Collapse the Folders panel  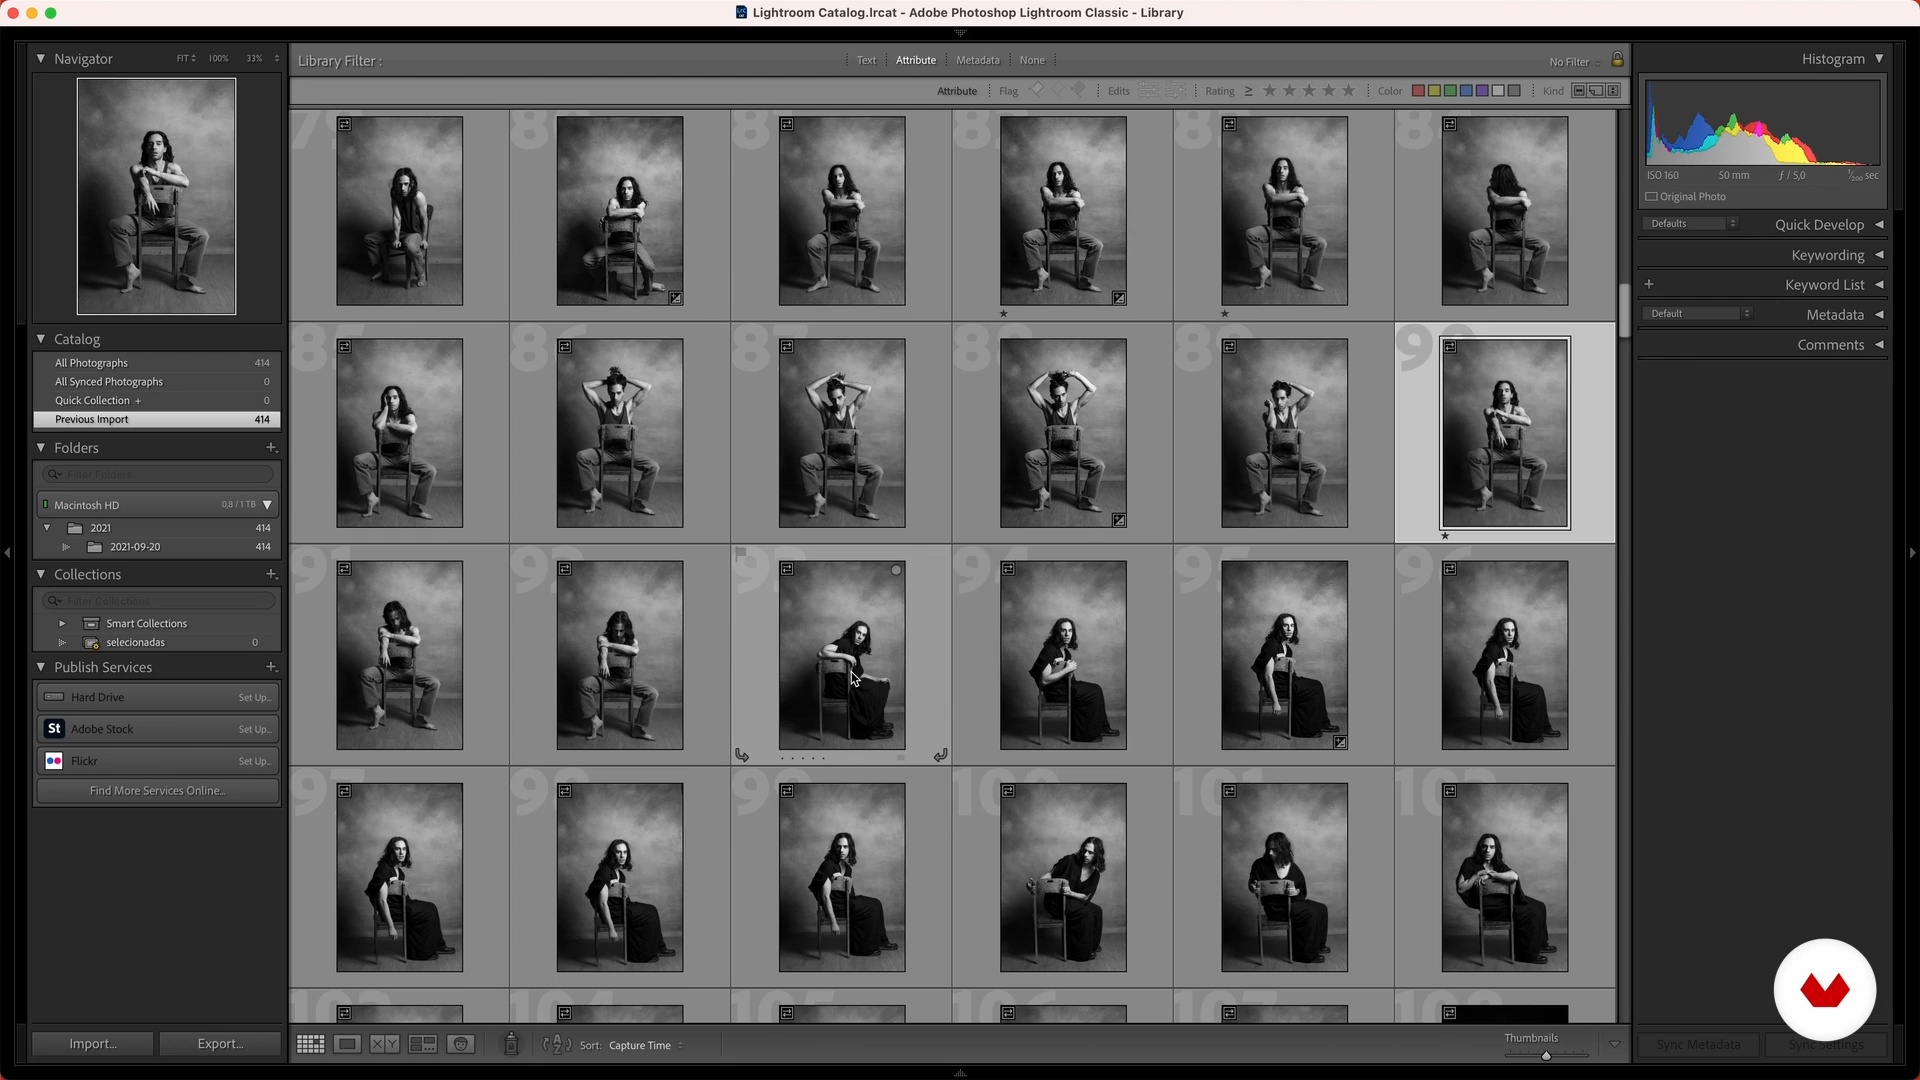(41, 447)
